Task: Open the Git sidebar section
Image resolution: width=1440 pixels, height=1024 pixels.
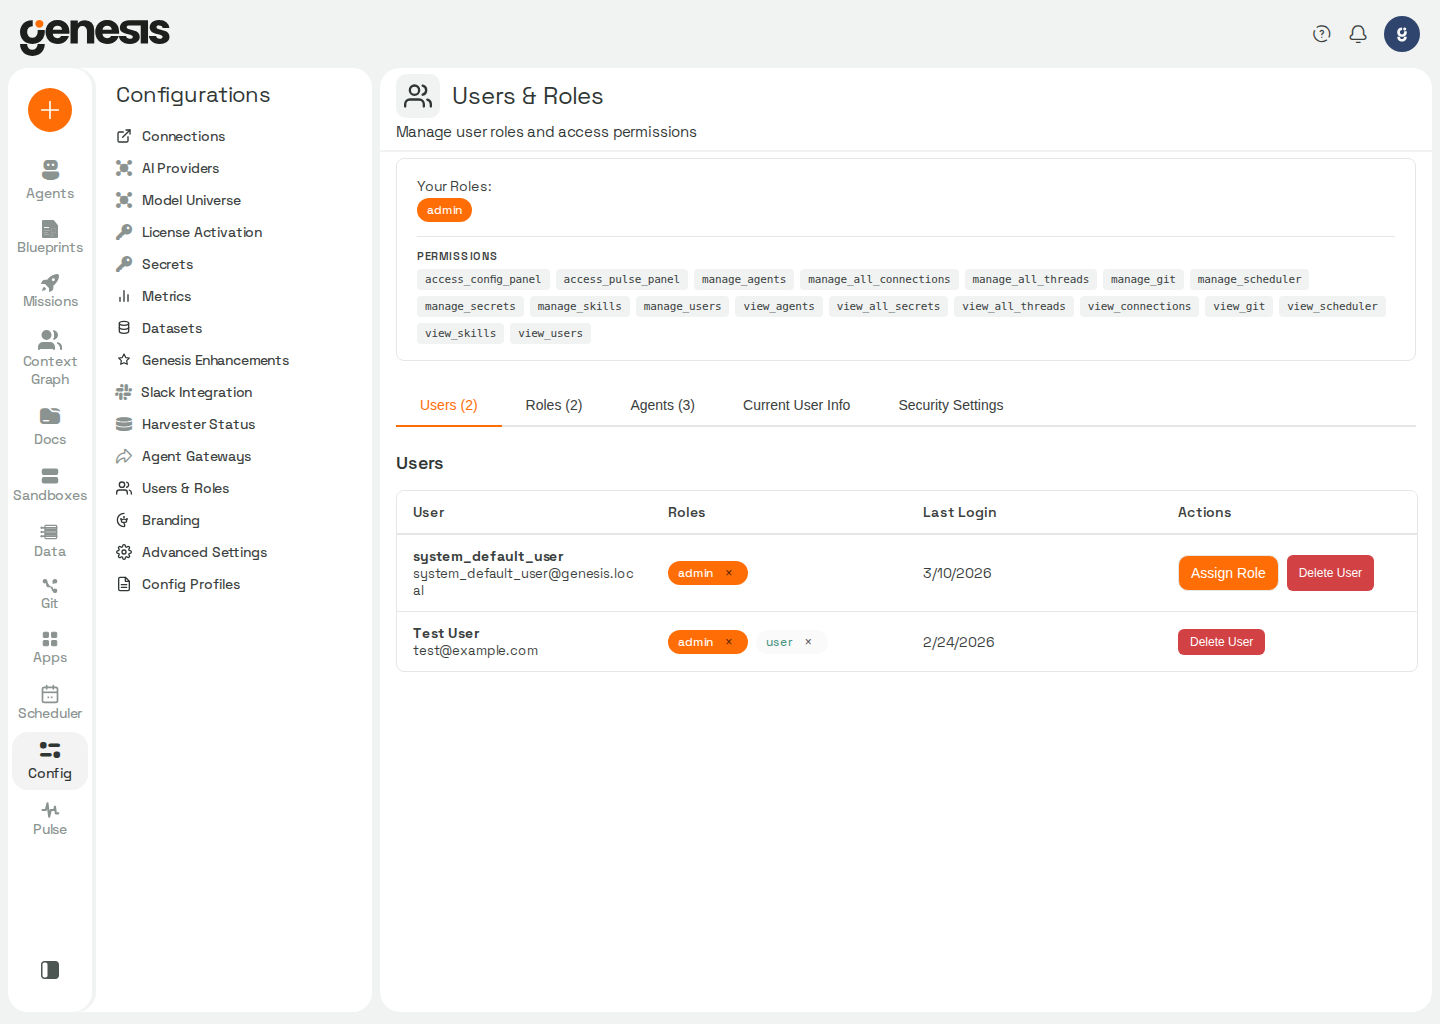Action: point(50,593)
